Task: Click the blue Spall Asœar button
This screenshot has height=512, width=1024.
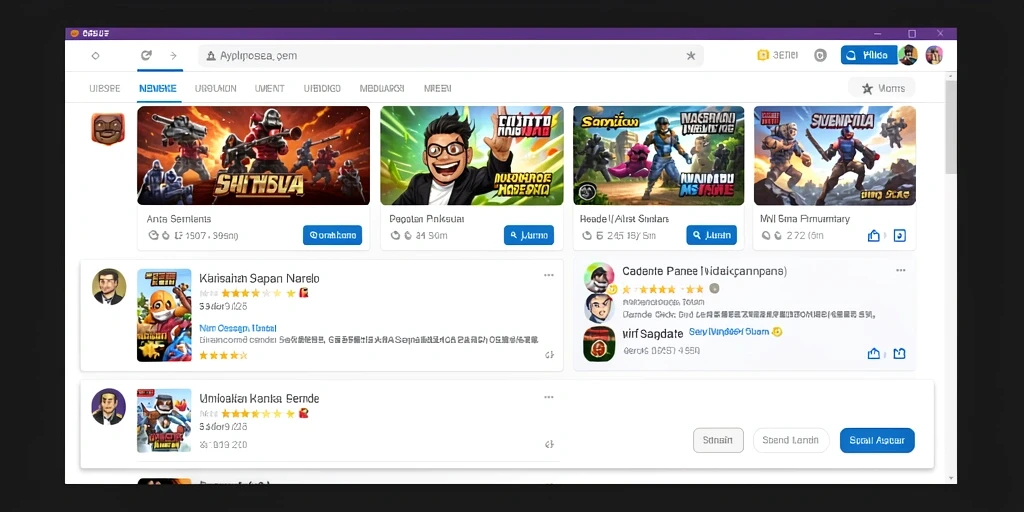Action: click(x=877, y=440)
